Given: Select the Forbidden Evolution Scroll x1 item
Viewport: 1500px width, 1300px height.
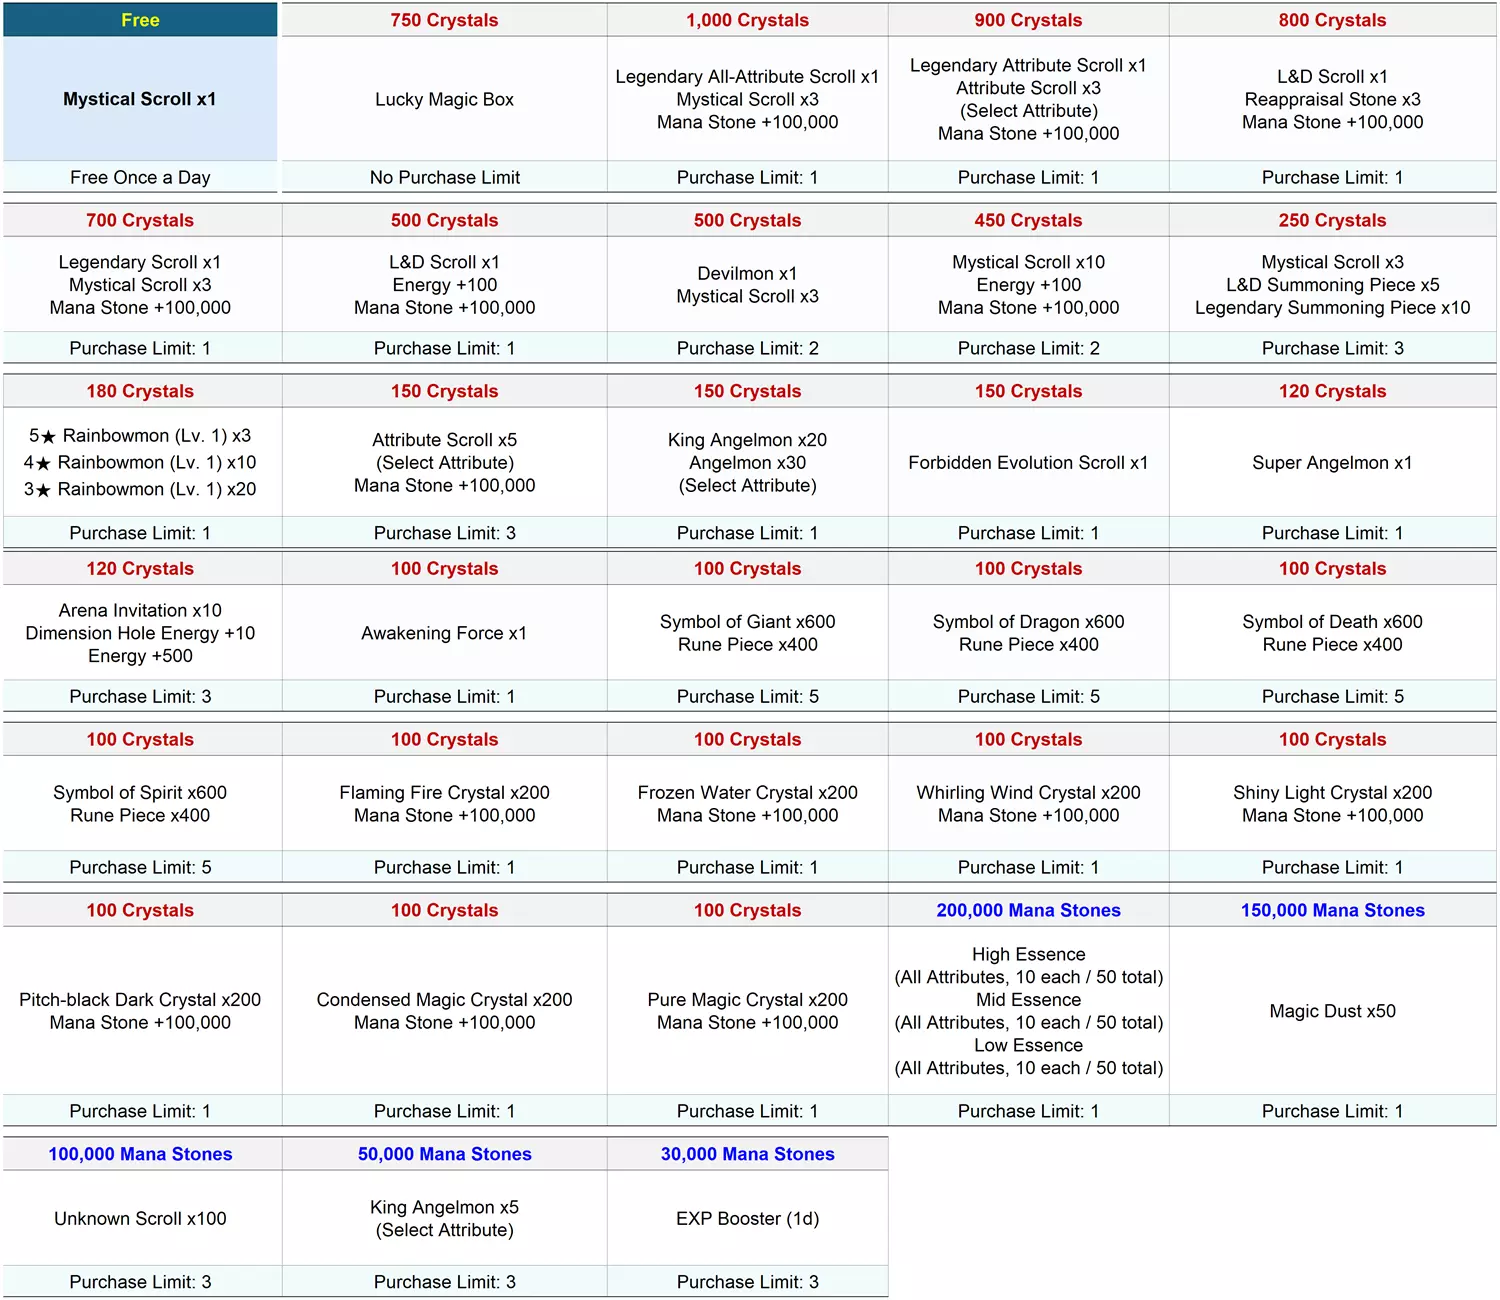Looking at the screenshot, I should (x=1028, y=462).
